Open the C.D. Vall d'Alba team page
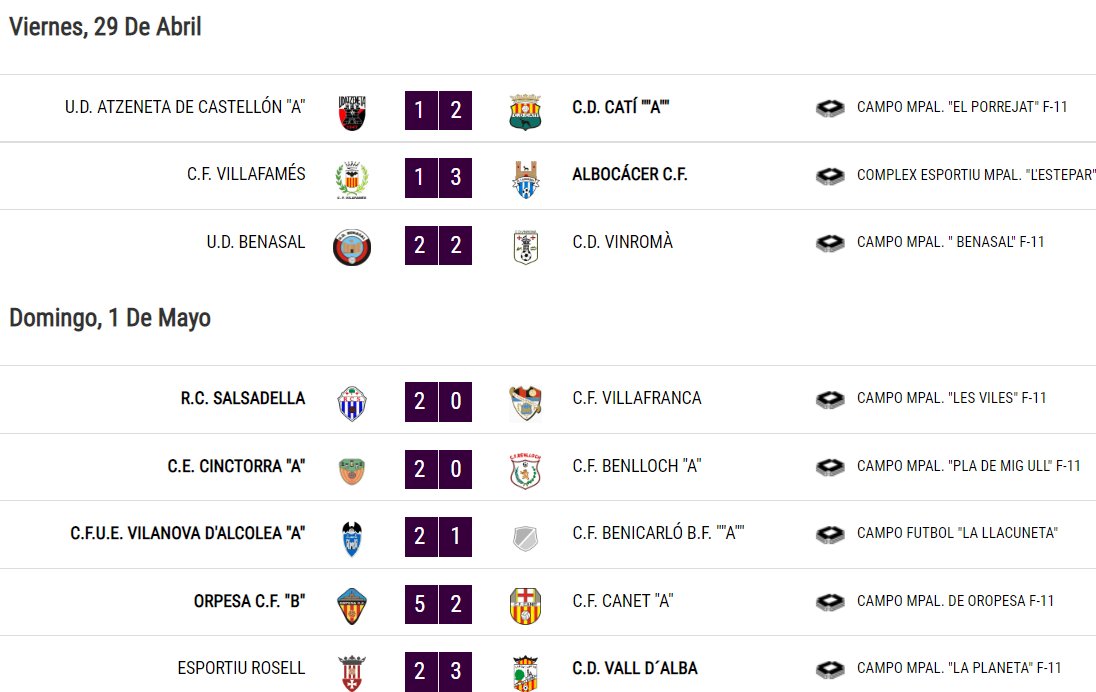Image resolution: width=1096 pixels, height=692 pixels. point(635,668)
